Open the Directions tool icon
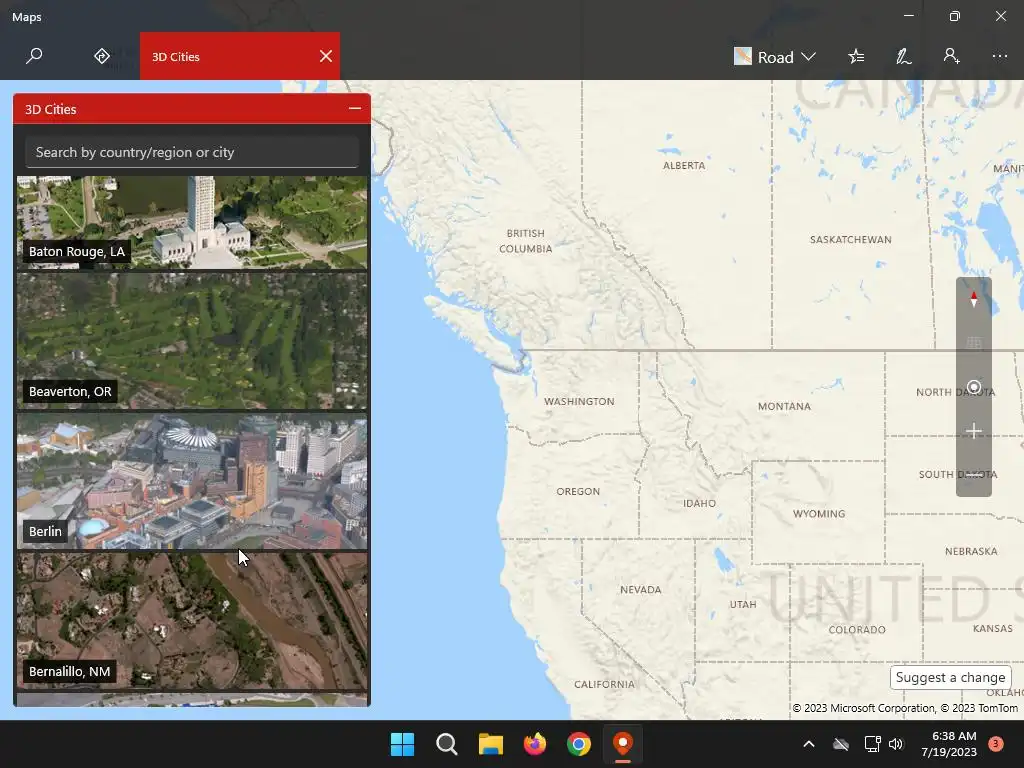The width and height of the screenshot is (1024, 768). 101,56
